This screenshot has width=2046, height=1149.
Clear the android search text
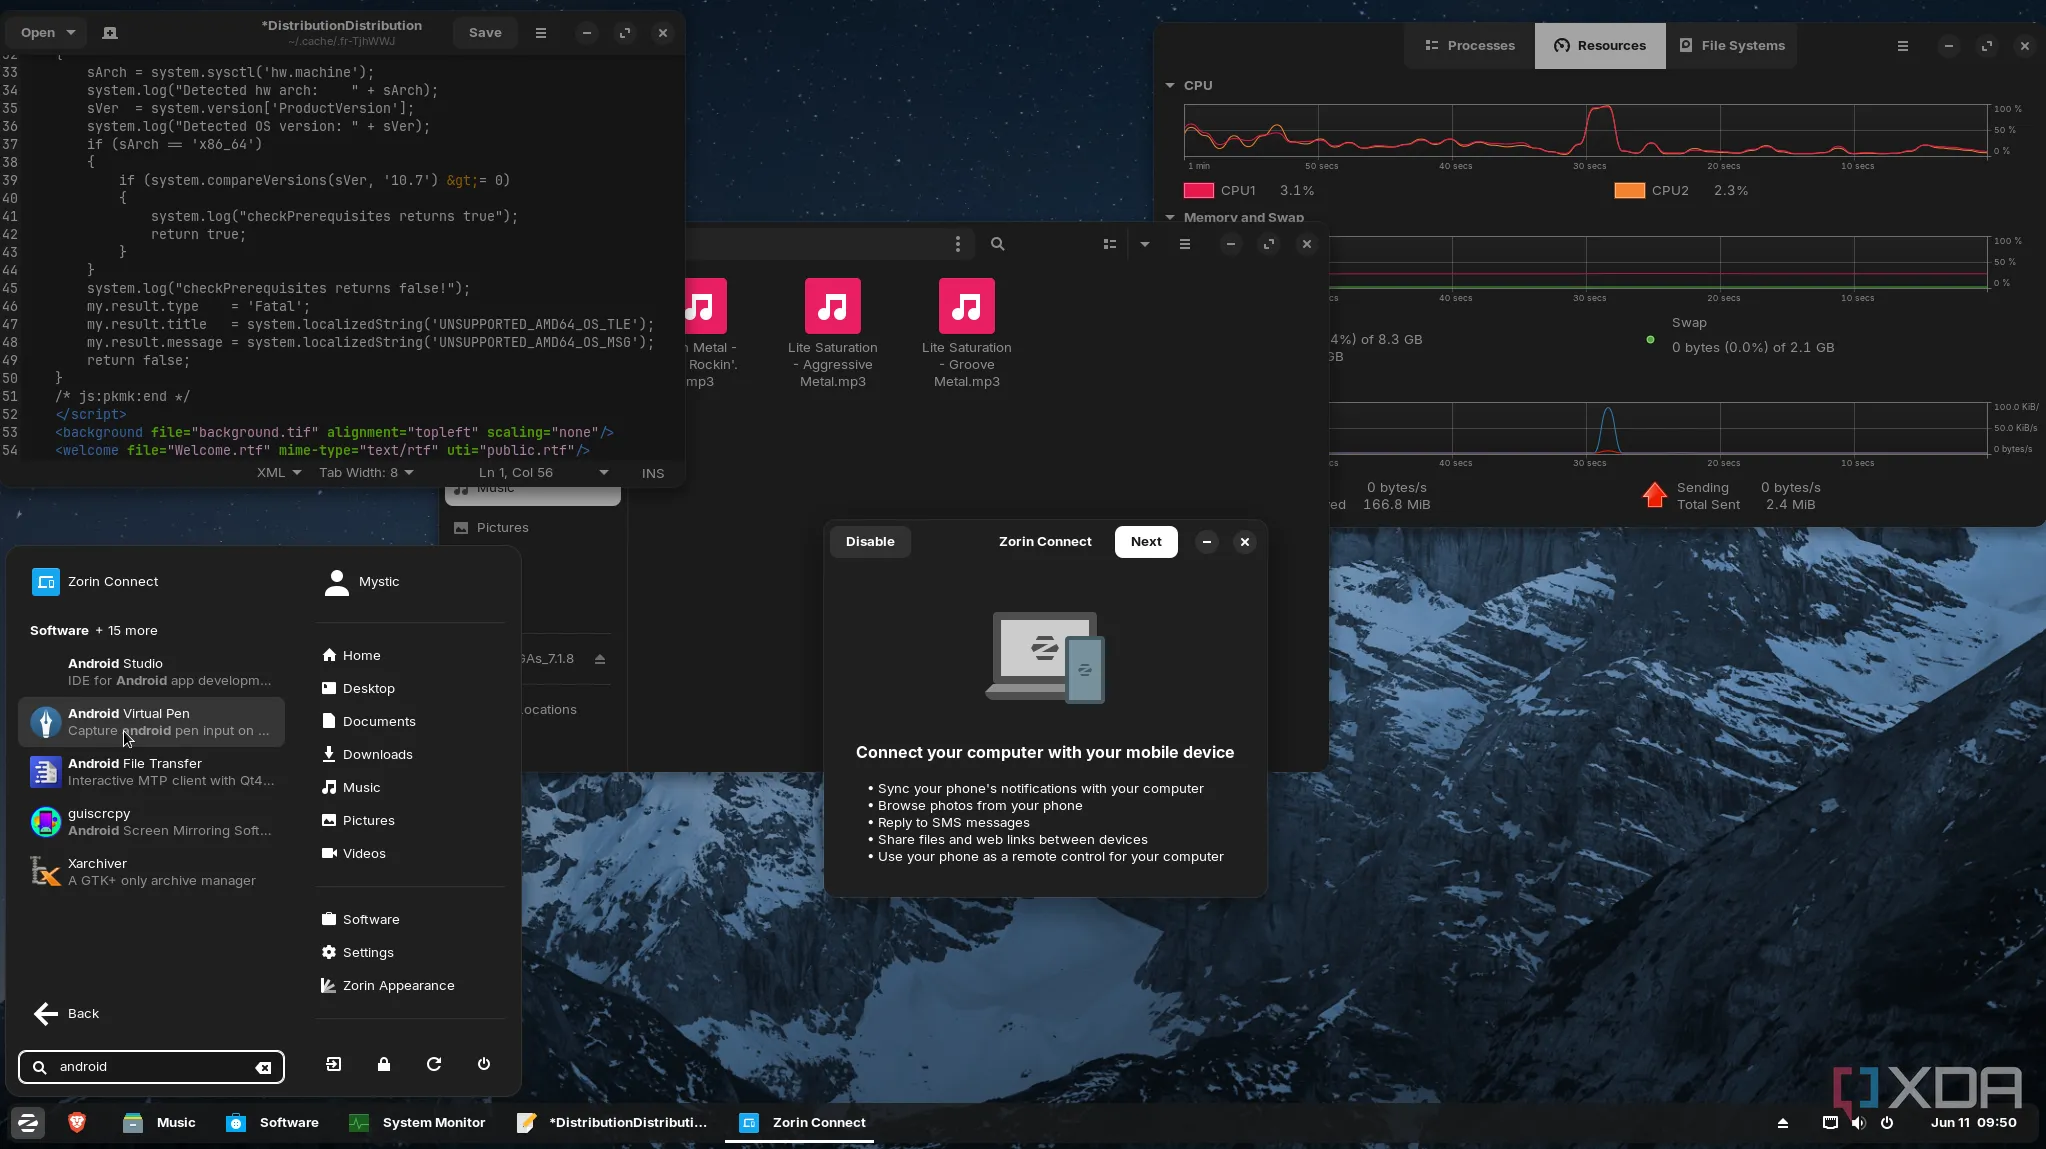click(263, 1067)
